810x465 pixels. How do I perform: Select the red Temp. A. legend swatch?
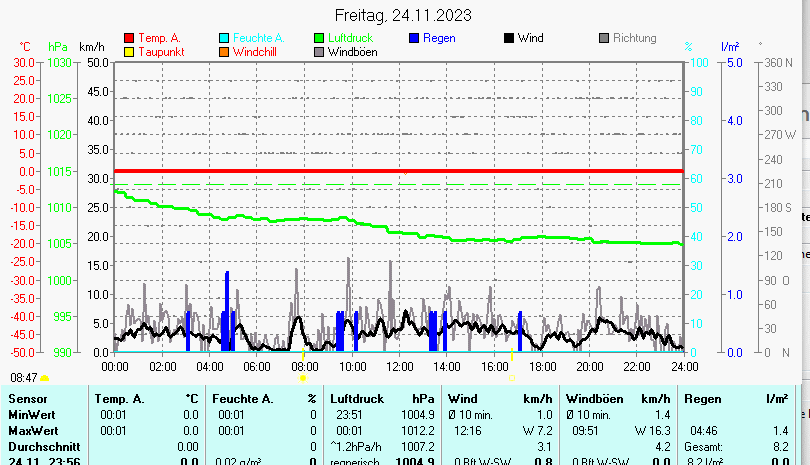(x=128, y=38)
